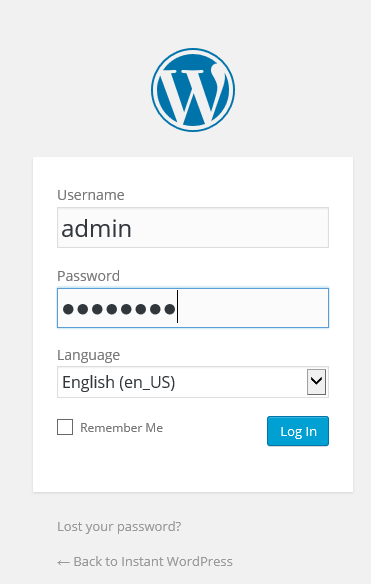Tick the Remember Me checkbox
The image size is (371, 584).
(65, 427)
